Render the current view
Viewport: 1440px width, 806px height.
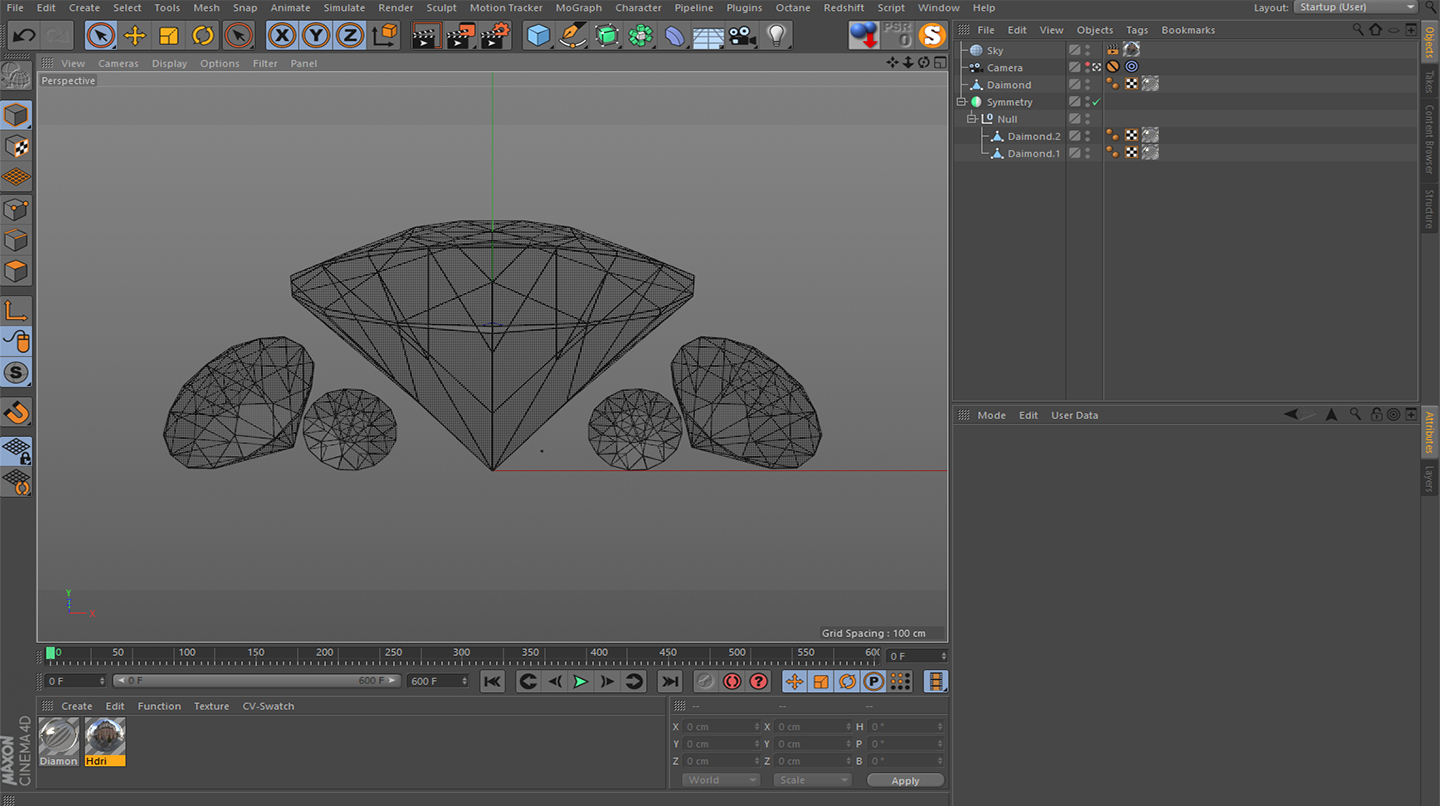coord(425,35)
